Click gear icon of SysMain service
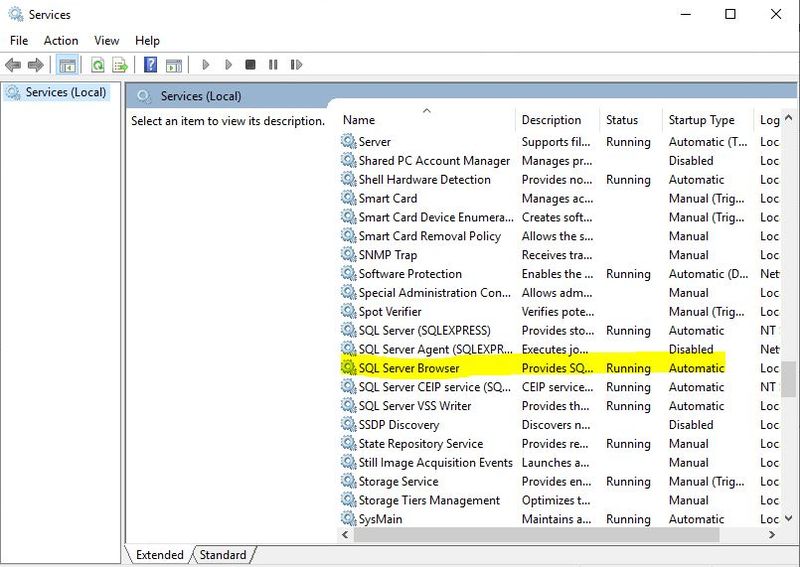Viewport: 800px width, 567px height. (x=348, y=519)
